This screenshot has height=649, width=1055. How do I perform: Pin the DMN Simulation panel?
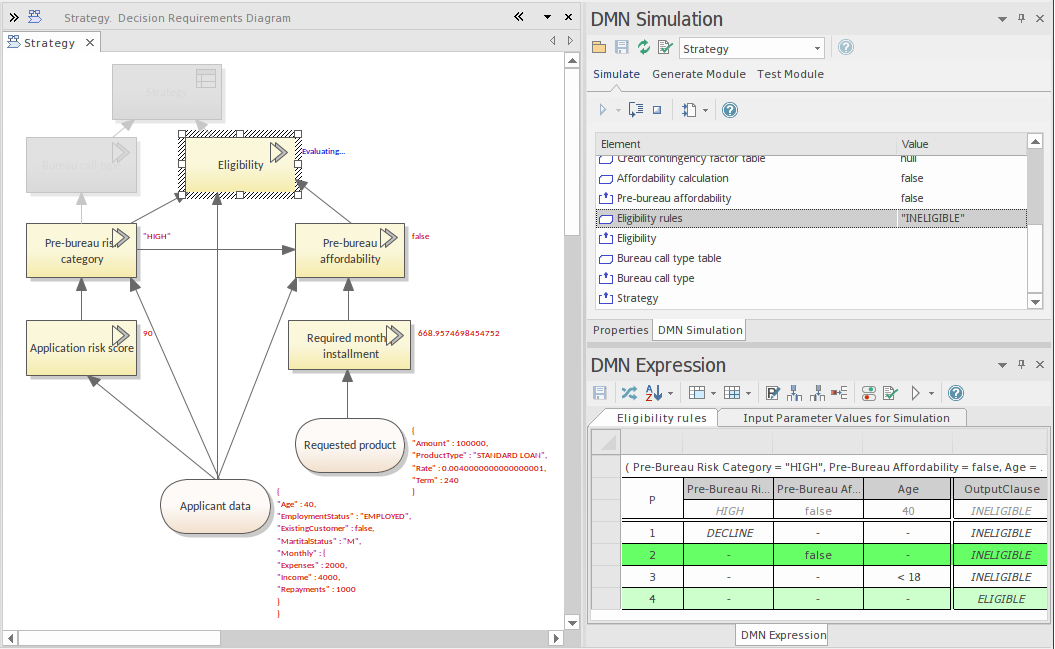point(1021,19)
